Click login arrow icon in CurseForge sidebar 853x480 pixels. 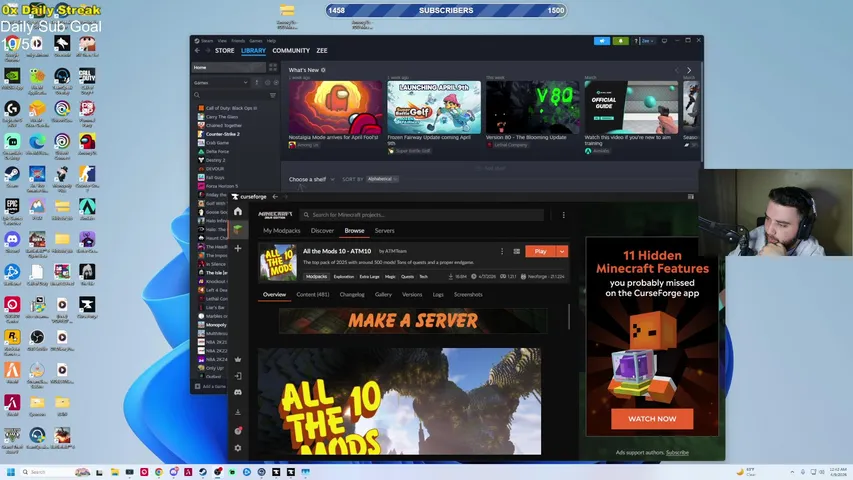pos(238,376)
